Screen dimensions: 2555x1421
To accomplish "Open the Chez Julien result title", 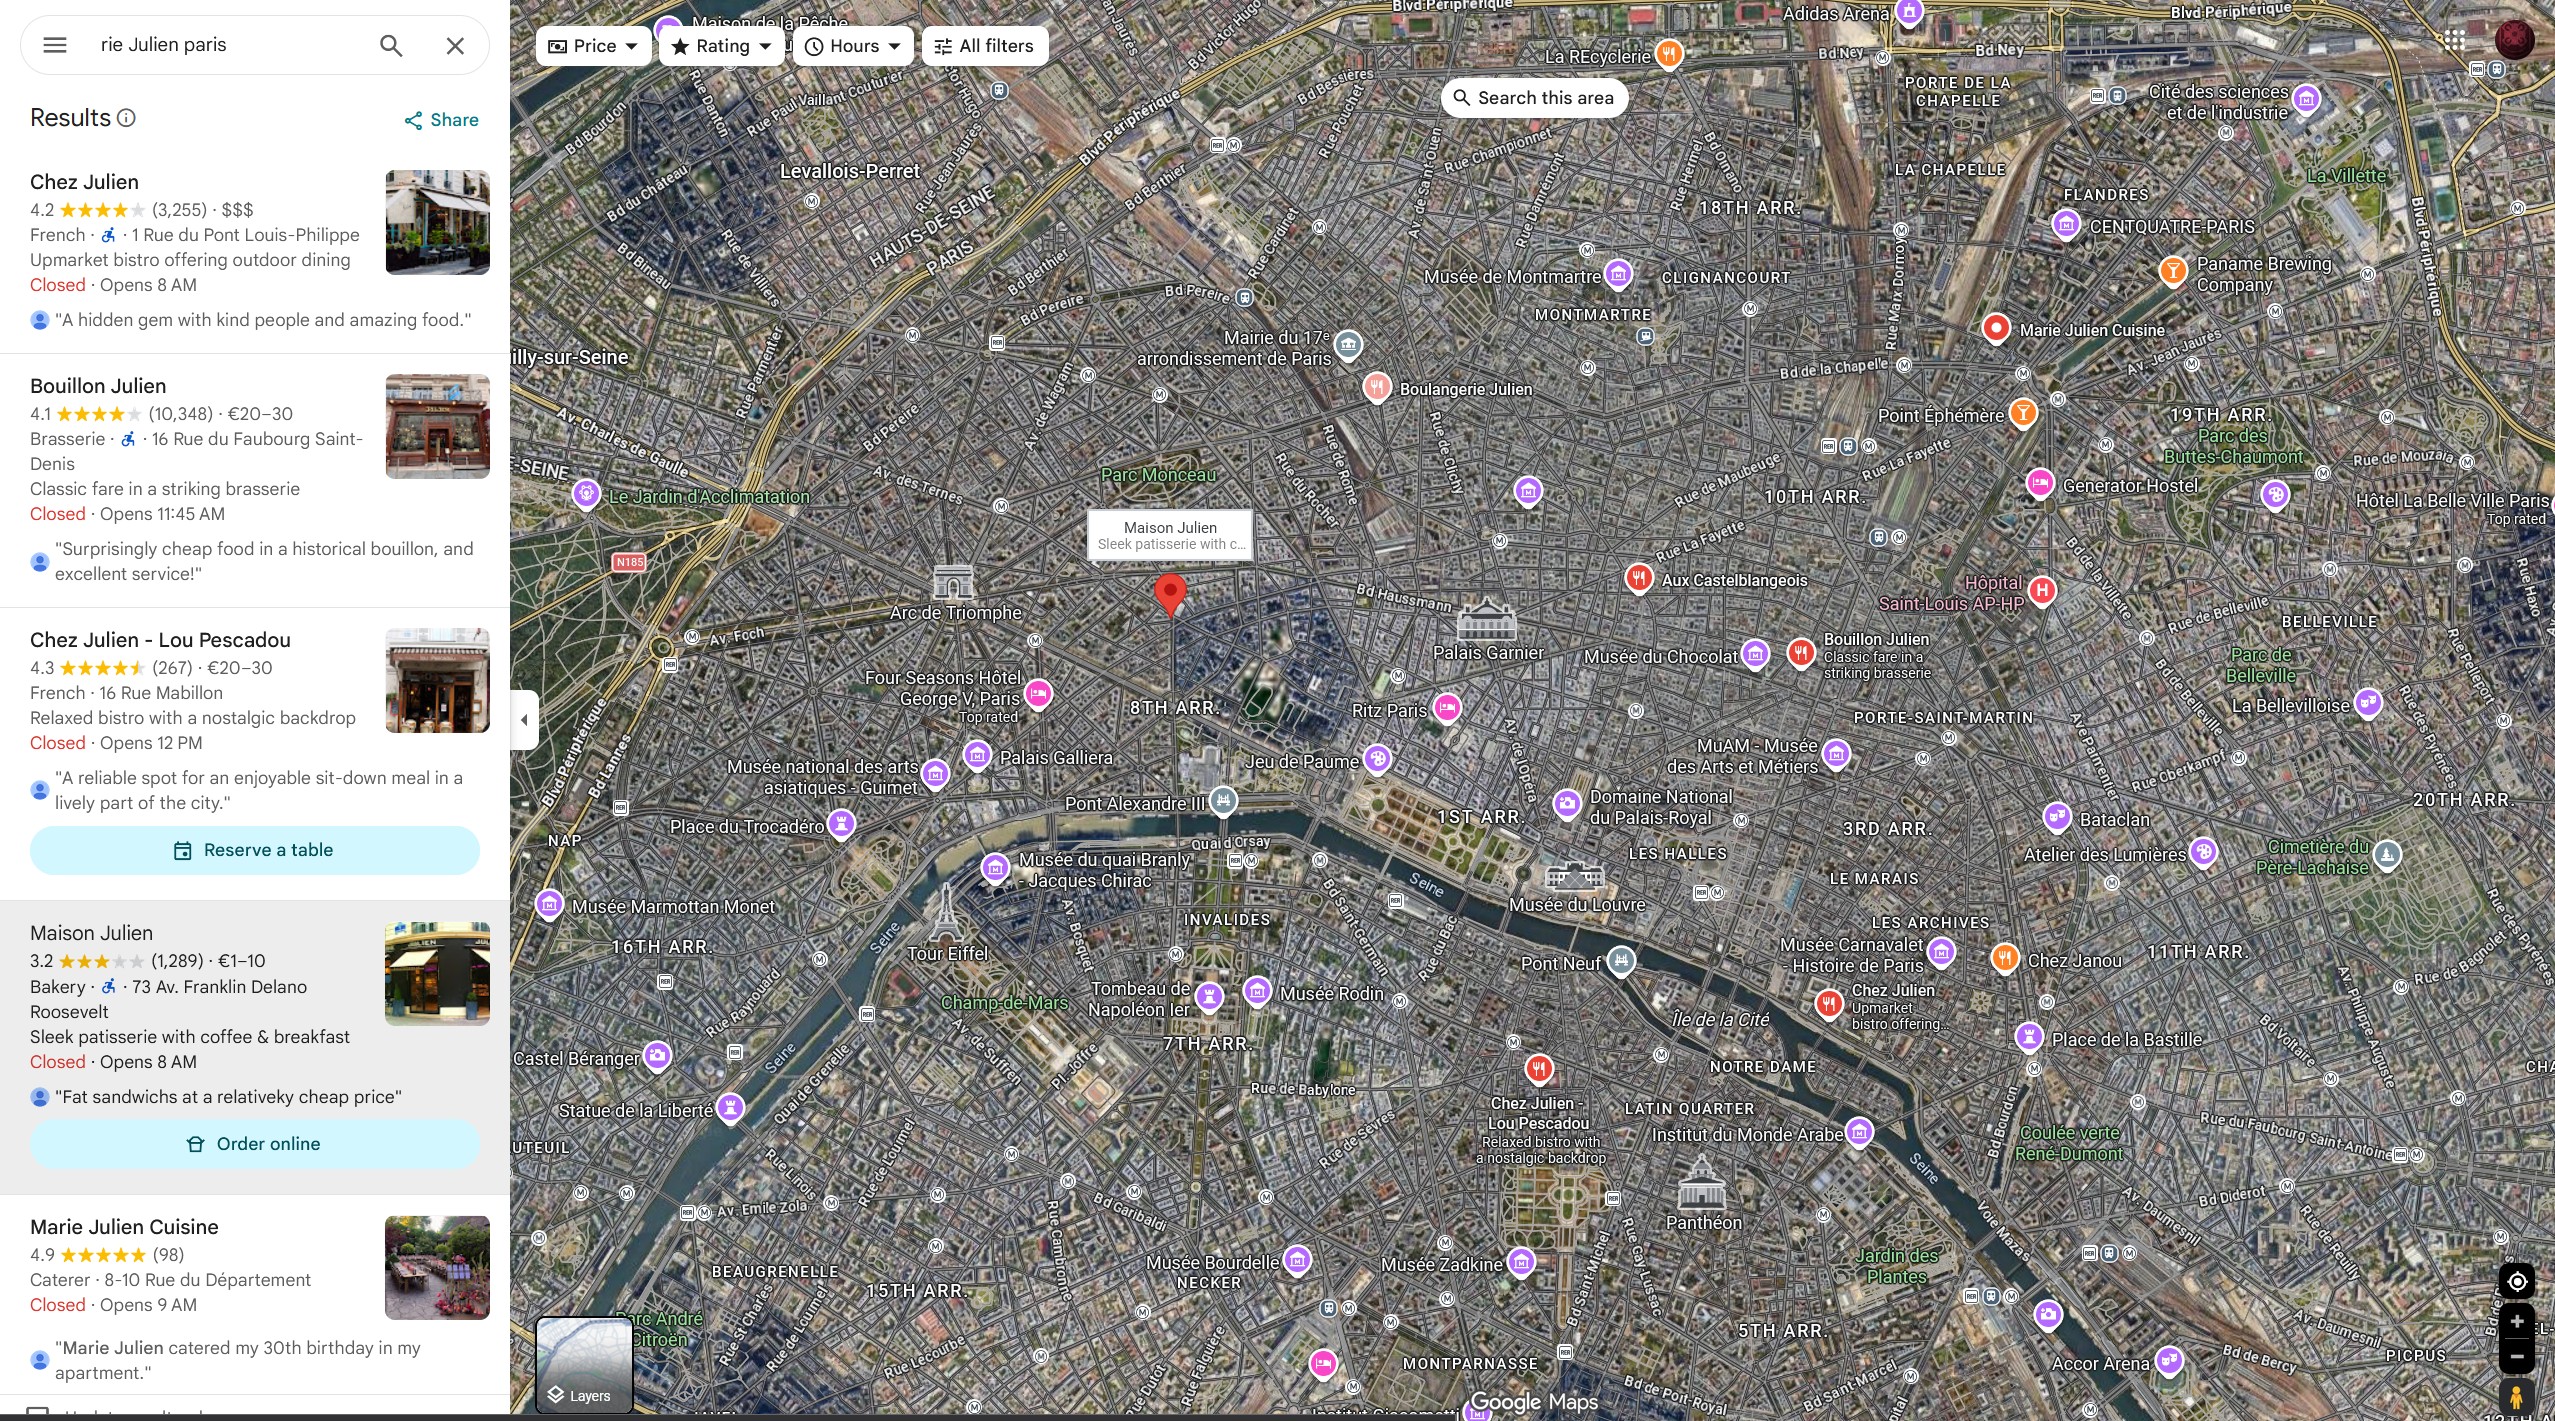I will [84, 182].
